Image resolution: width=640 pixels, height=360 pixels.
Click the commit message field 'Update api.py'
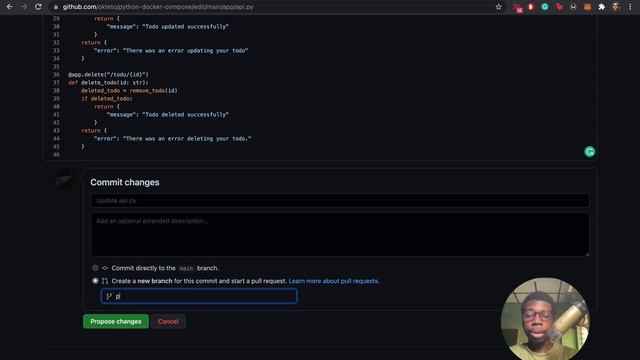(x=340, y=200)
